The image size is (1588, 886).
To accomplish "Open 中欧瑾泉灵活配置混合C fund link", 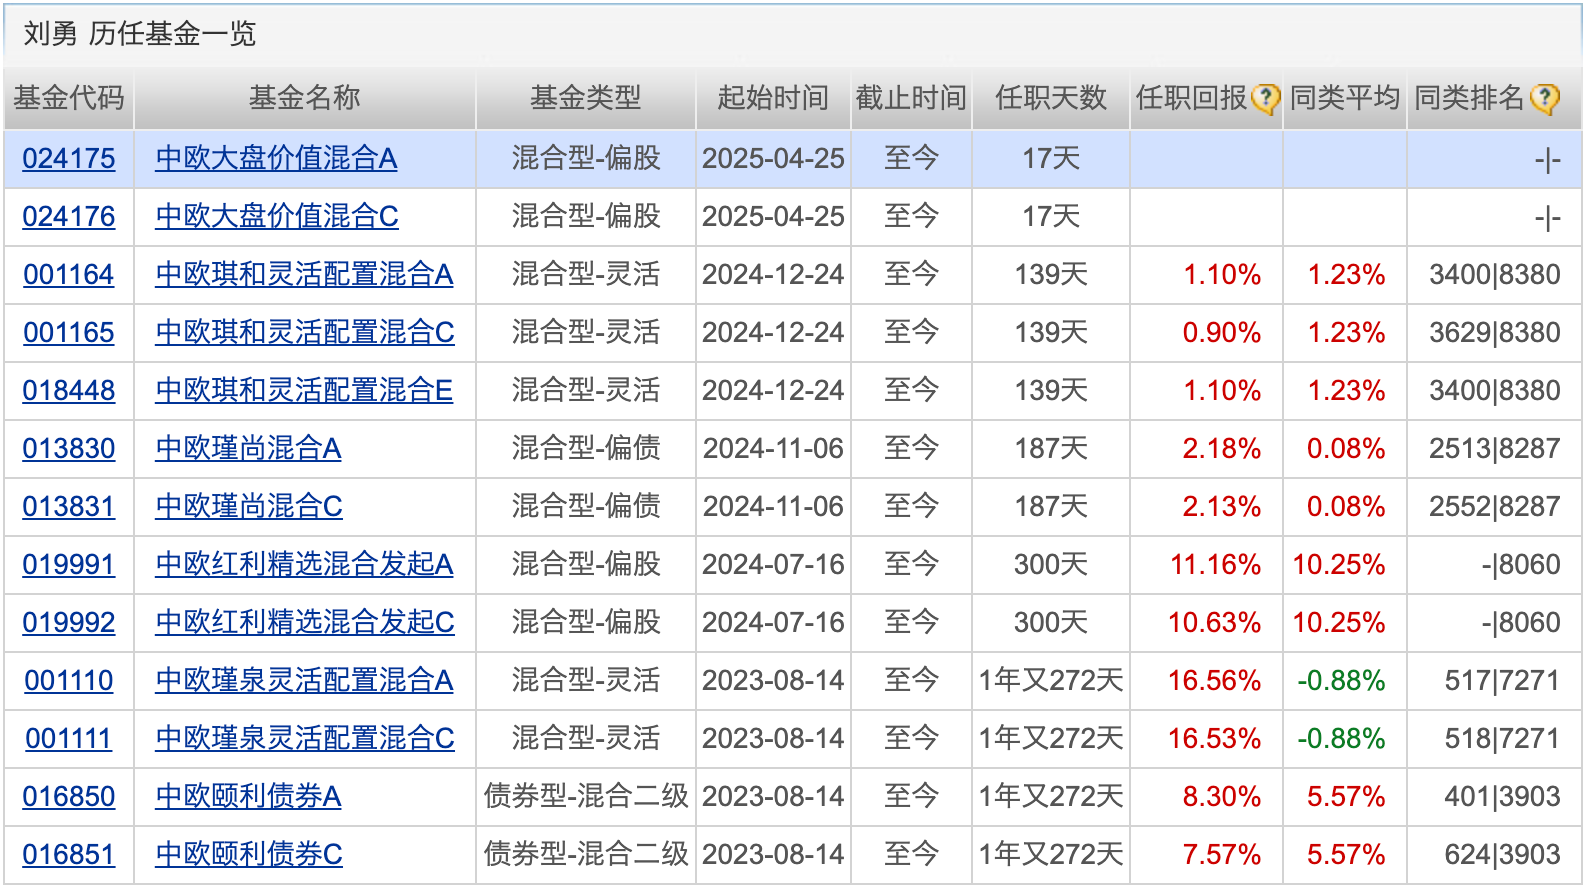I will 305,738.
